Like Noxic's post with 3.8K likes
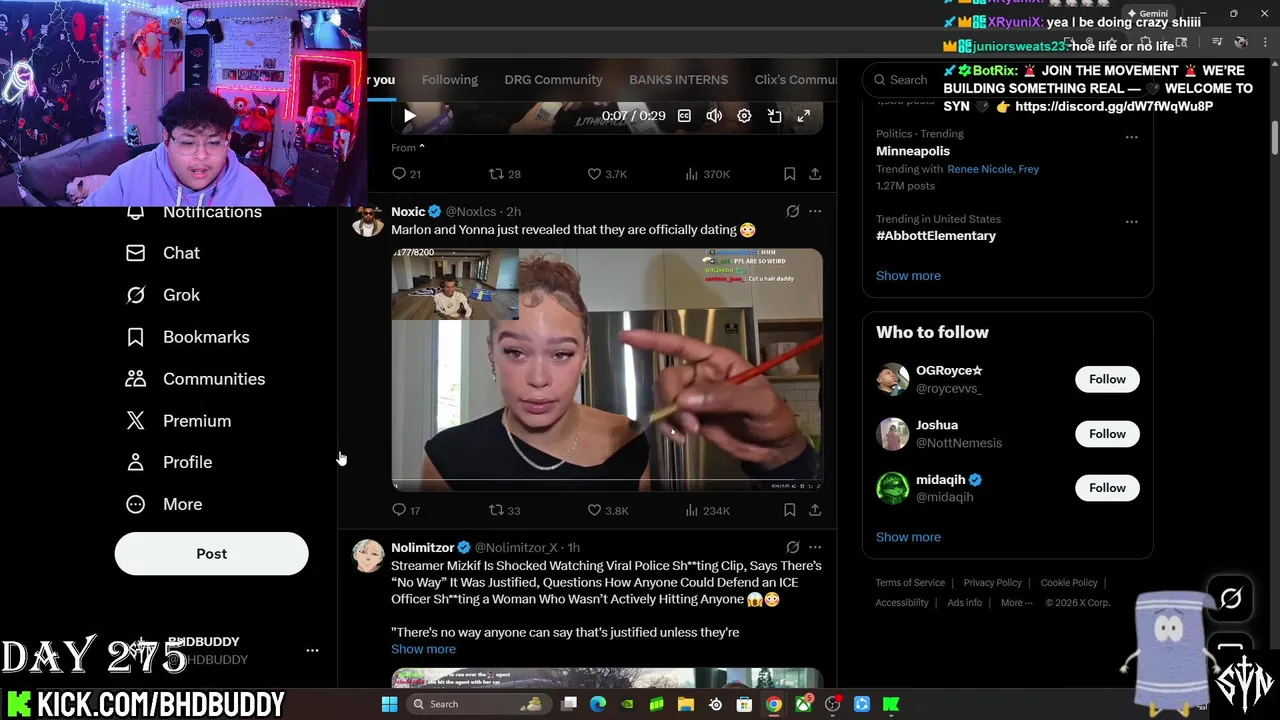The width and height of the screenshot is (1280, 720). [607, 510]
